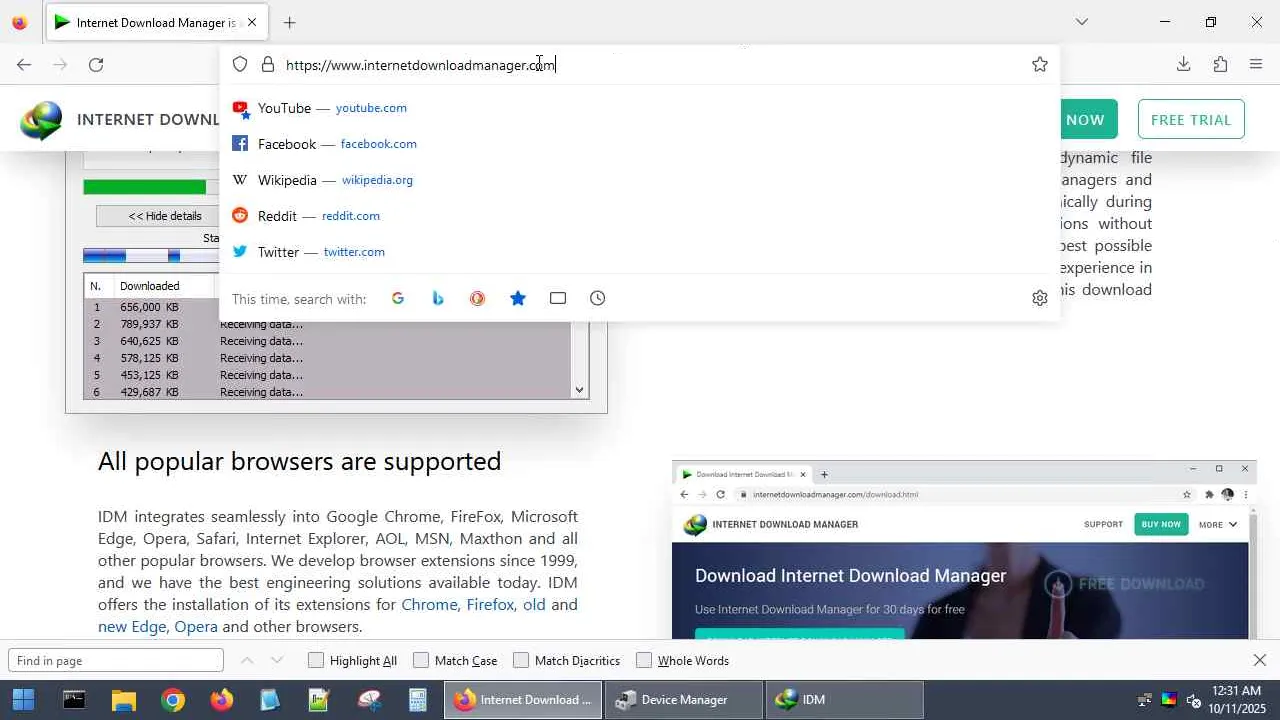The height and width of the screenshot is (720, 1280).
Task: Click the Internet Download Manager logo
Action: [41, 120]
